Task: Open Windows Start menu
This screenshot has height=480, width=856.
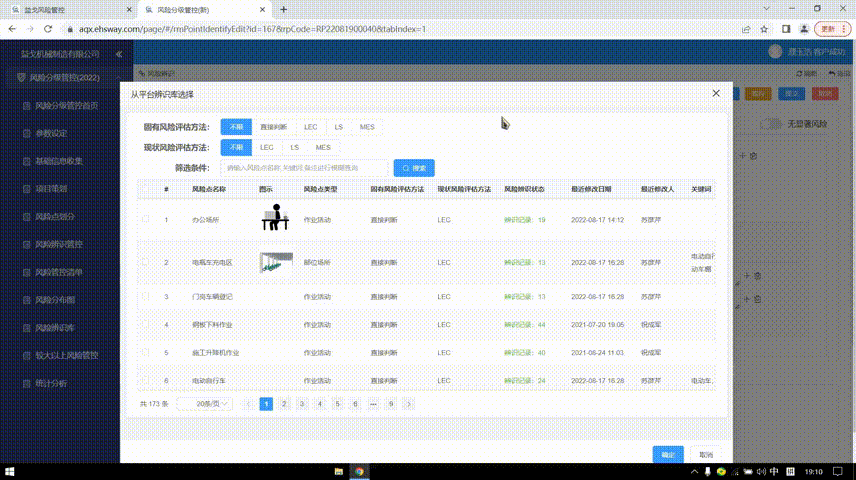Action: (9, 471)
